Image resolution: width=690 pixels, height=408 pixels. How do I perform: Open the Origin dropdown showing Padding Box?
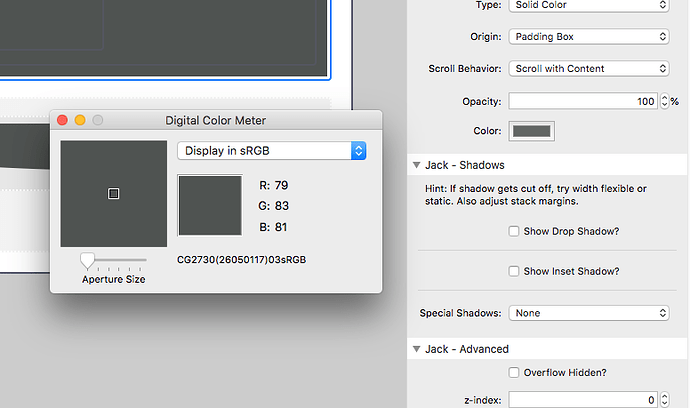589,37
